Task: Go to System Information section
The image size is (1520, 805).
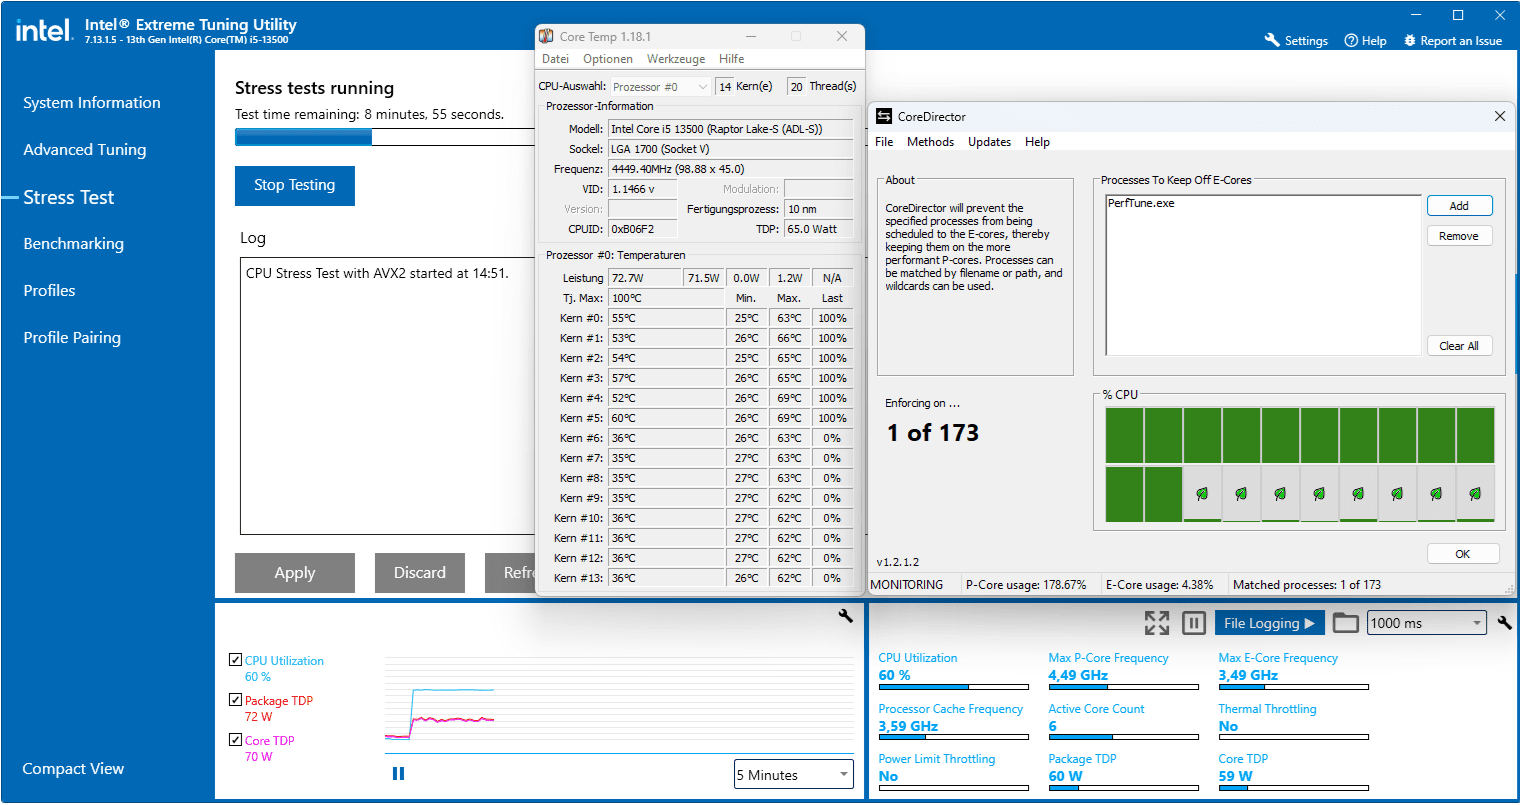Action: coord(92,103)
